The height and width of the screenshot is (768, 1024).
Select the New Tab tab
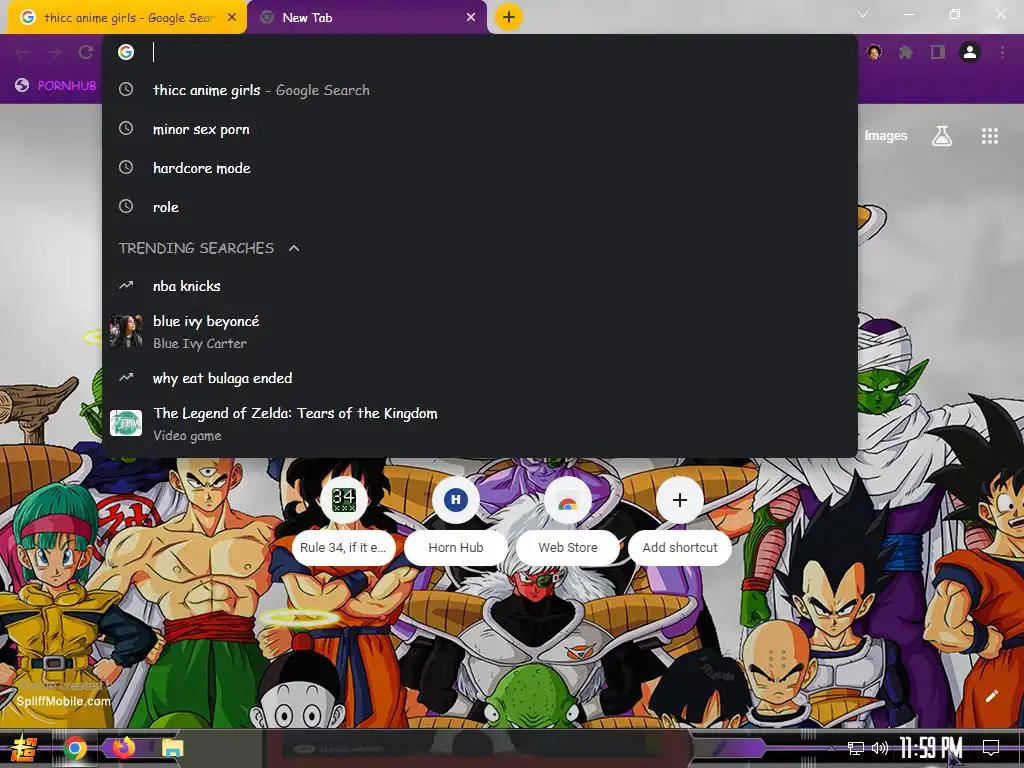[367, 18]
